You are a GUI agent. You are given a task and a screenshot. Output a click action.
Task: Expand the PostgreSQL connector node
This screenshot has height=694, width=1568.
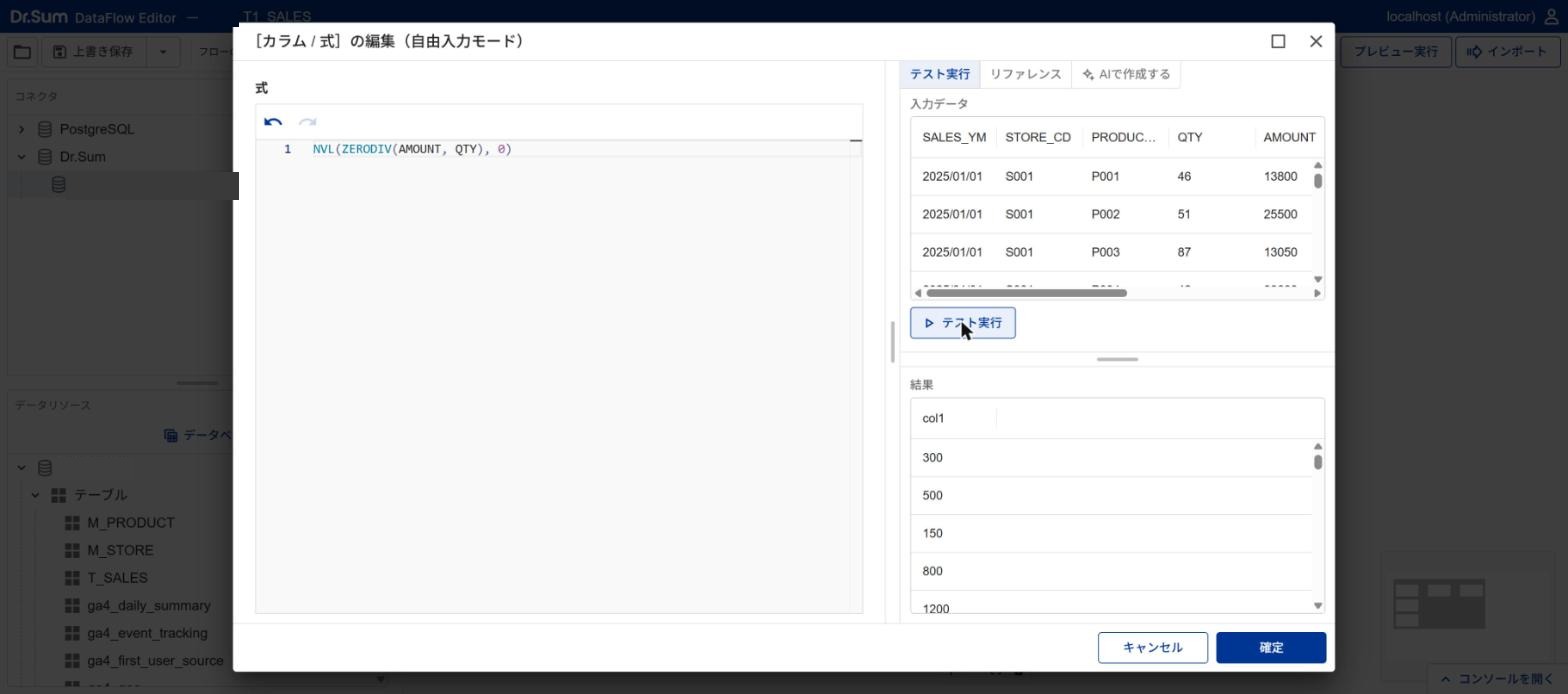tap(21, 129)
